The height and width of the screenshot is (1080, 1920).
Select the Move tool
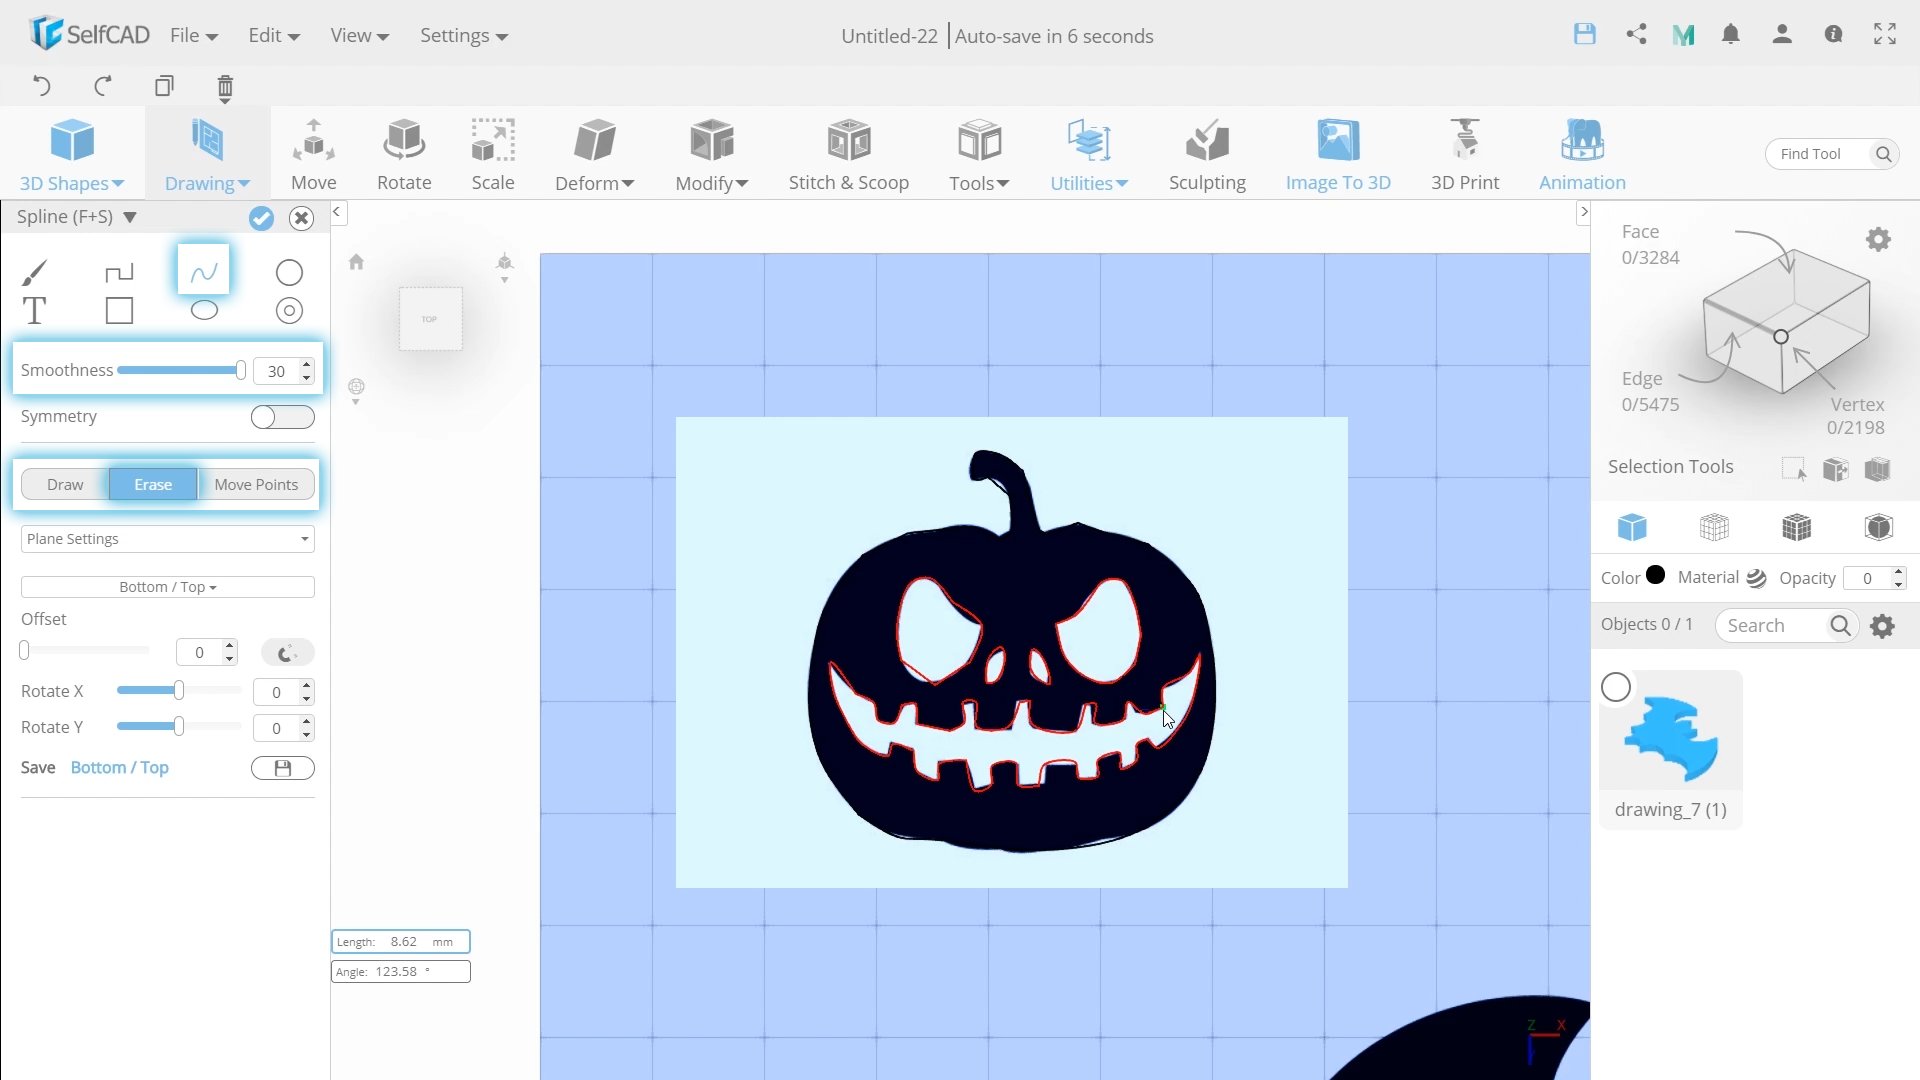pos(314,155)
